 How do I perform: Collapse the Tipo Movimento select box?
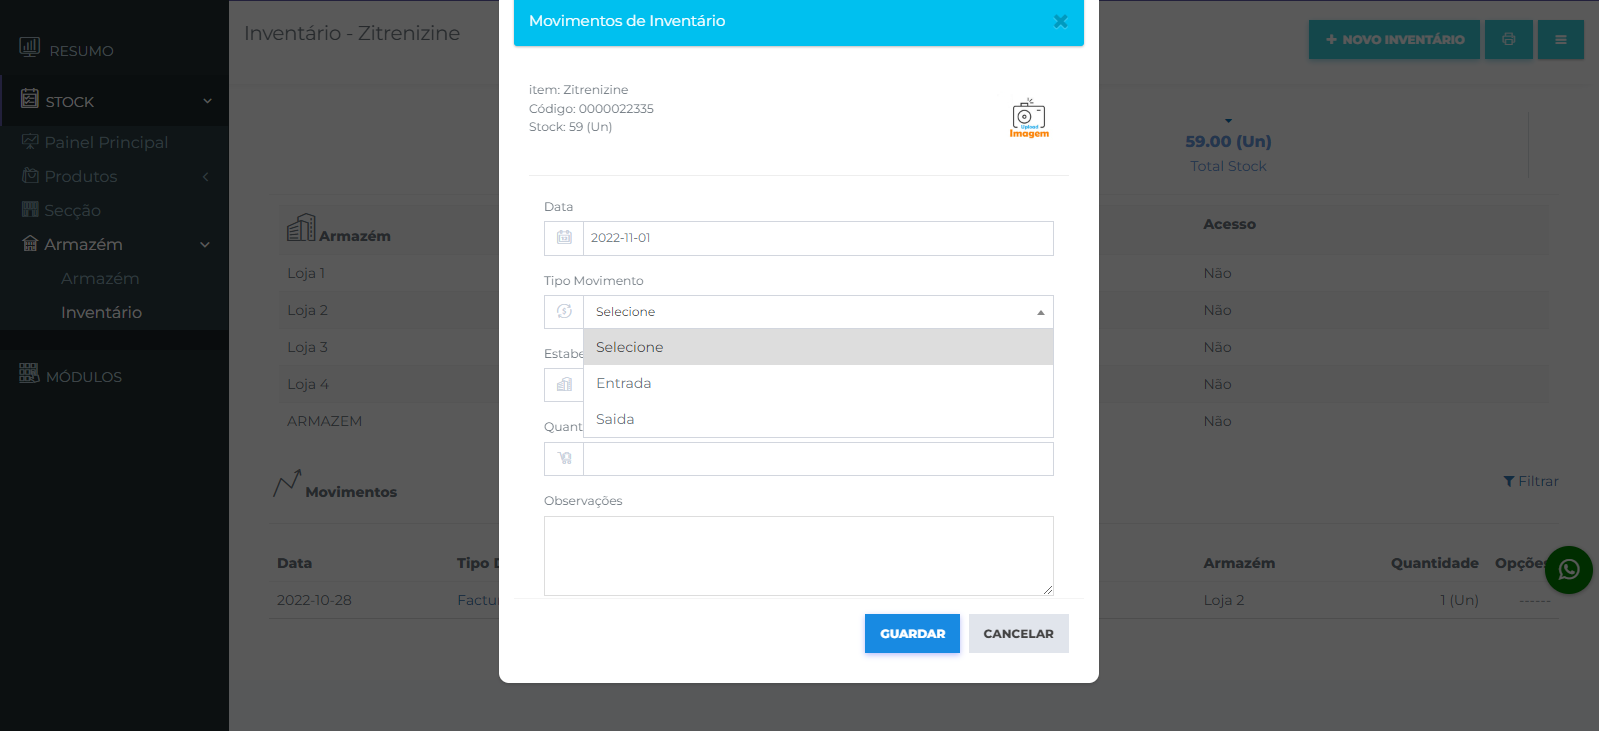point(818,312)
